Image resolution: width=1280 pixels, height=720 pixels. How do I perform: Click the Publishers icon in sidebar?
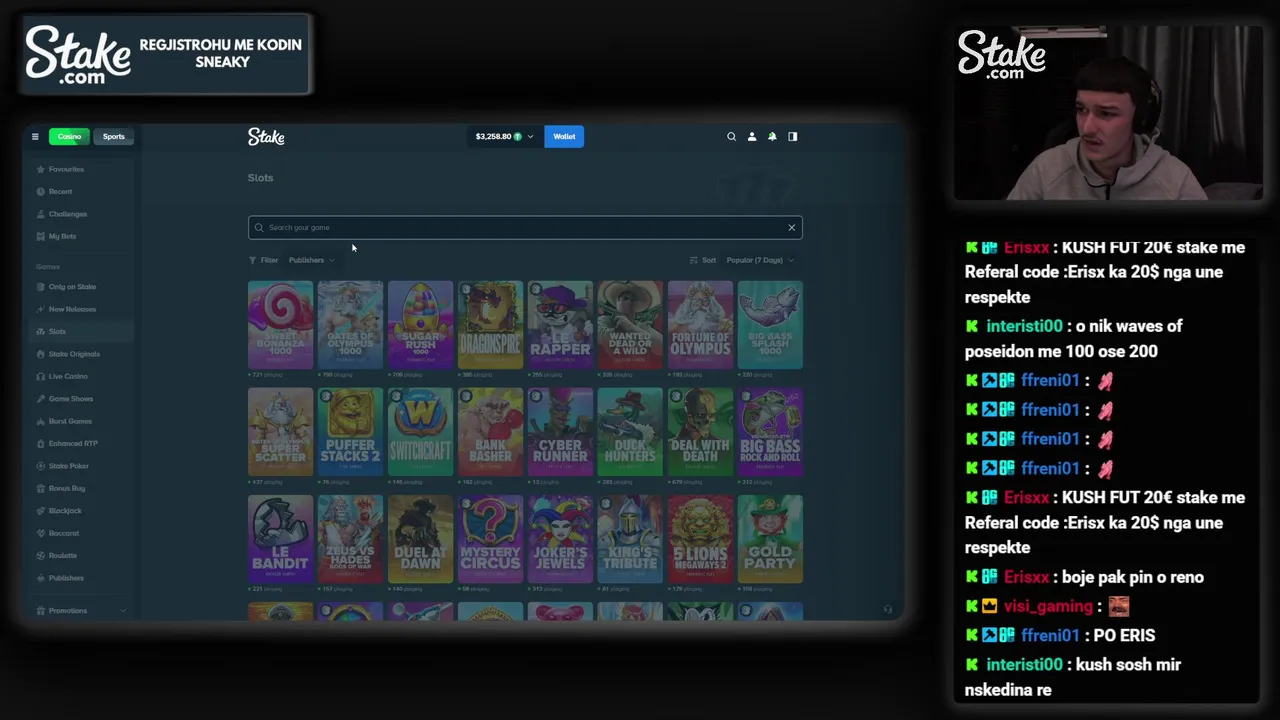40,578
